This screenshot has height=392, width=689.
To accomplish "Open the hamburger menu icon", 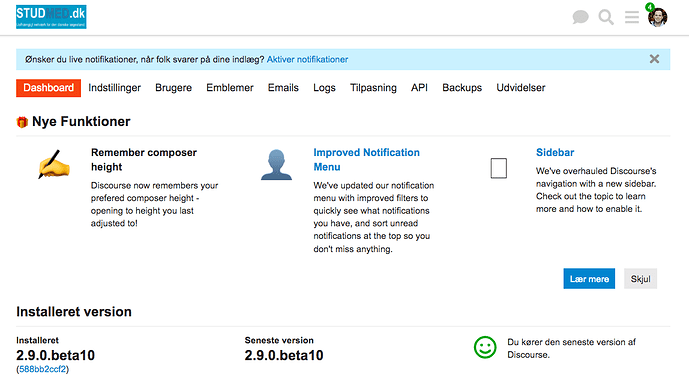I will (632, 18).
